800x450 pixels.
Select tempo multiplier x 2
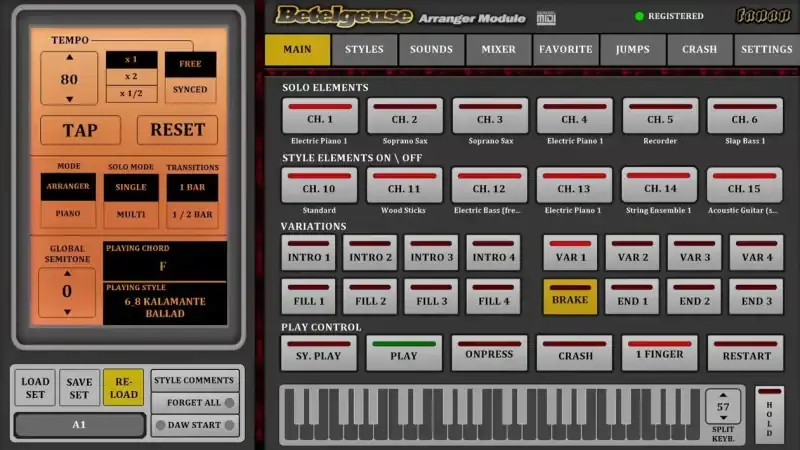click(x=132, y=77)
